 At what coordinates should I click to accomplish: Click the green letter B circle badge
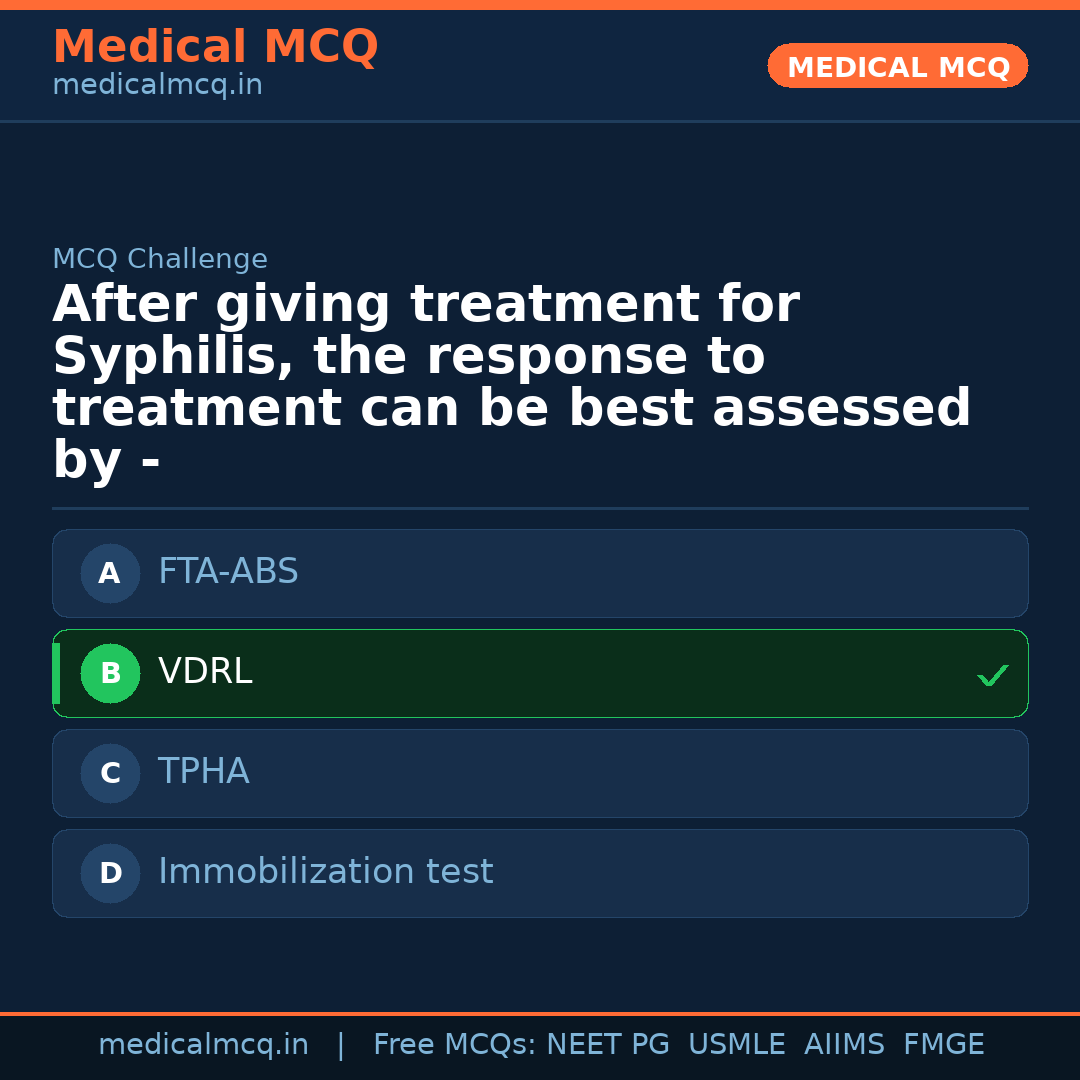(110, 673)
